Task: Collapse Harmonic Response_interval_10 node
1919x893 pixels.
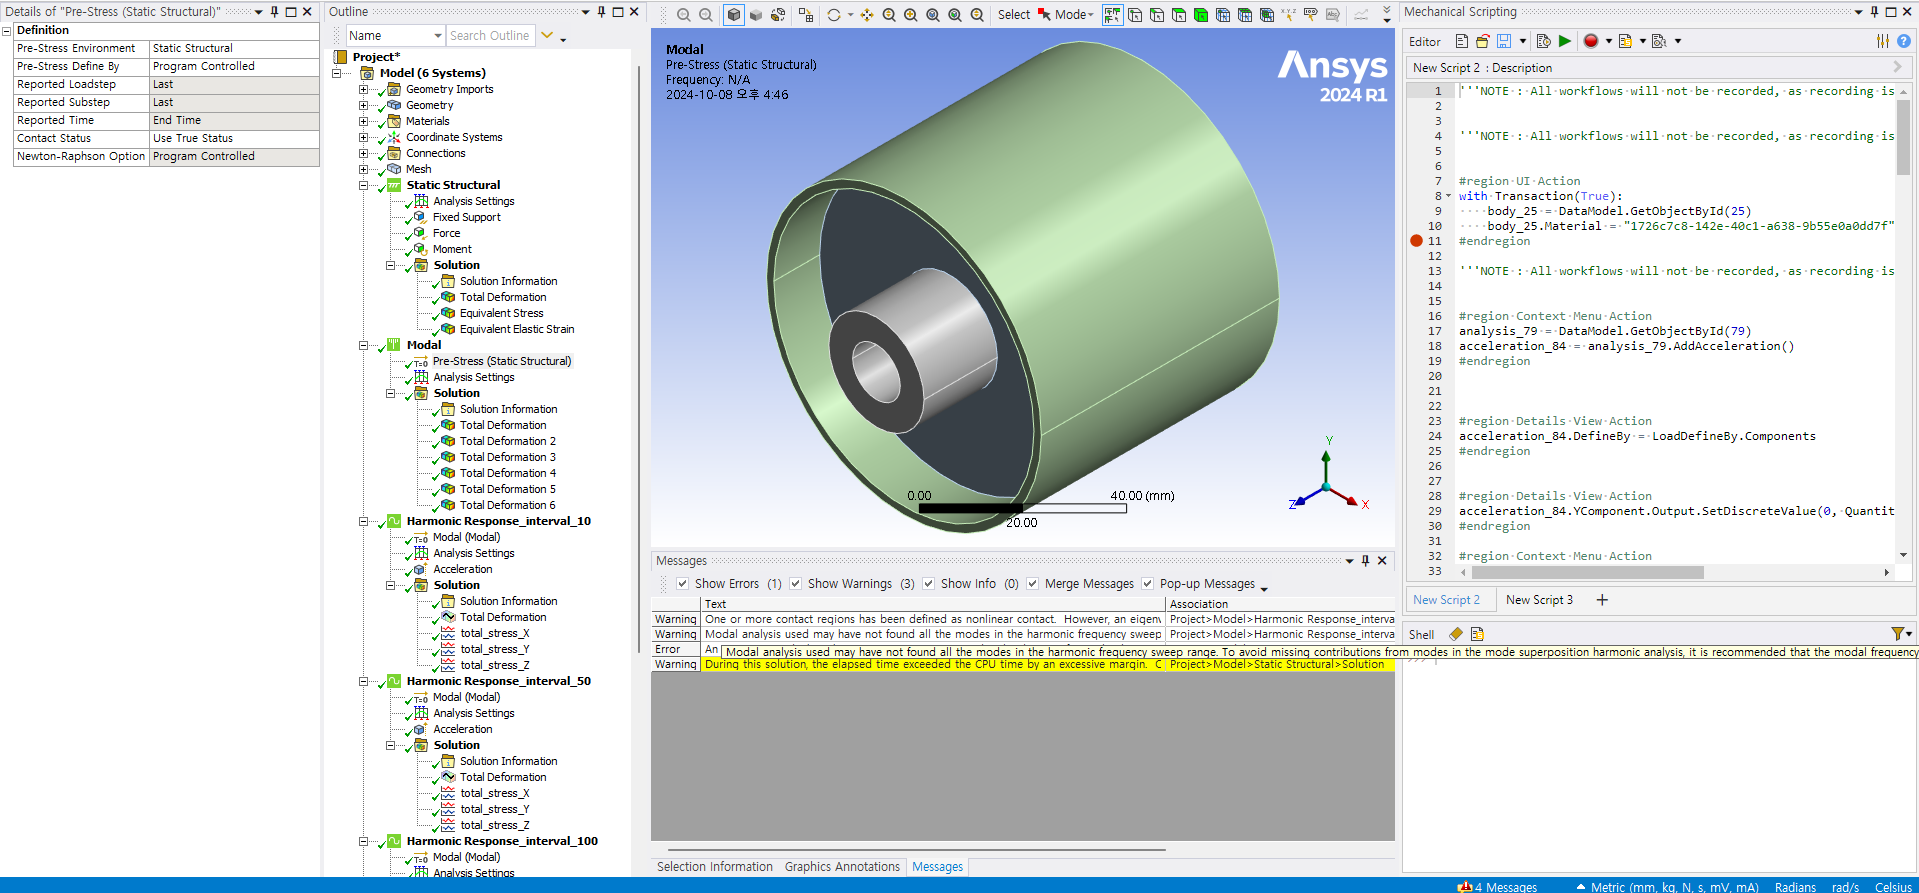Action: (363, 521)
